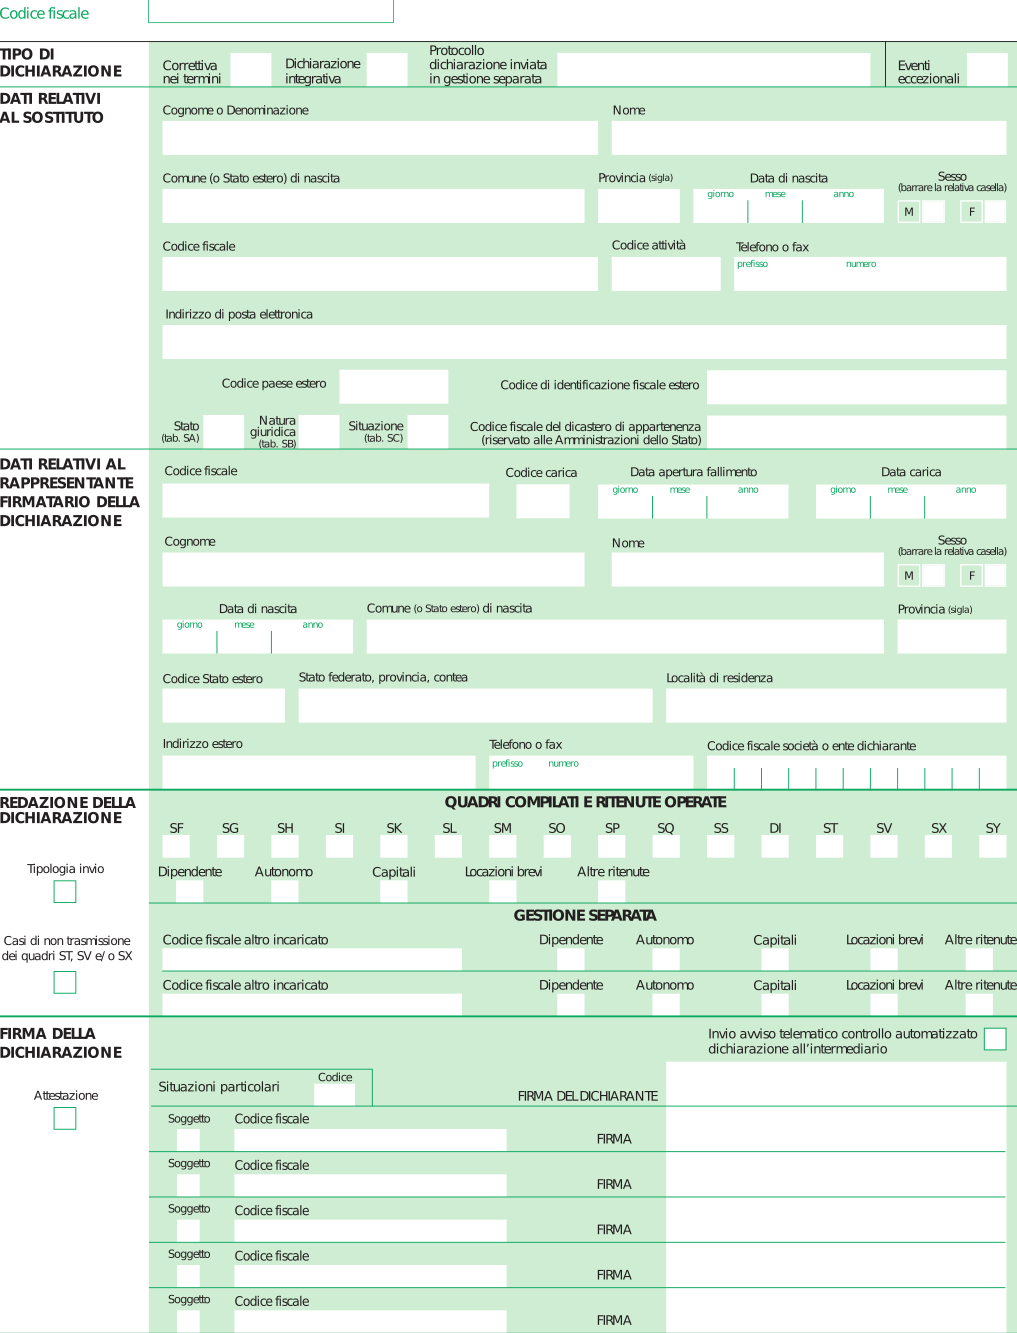Screen dimensions: 1017x1333
Task: Click the Località di residenza field
Action: point(835,705)
